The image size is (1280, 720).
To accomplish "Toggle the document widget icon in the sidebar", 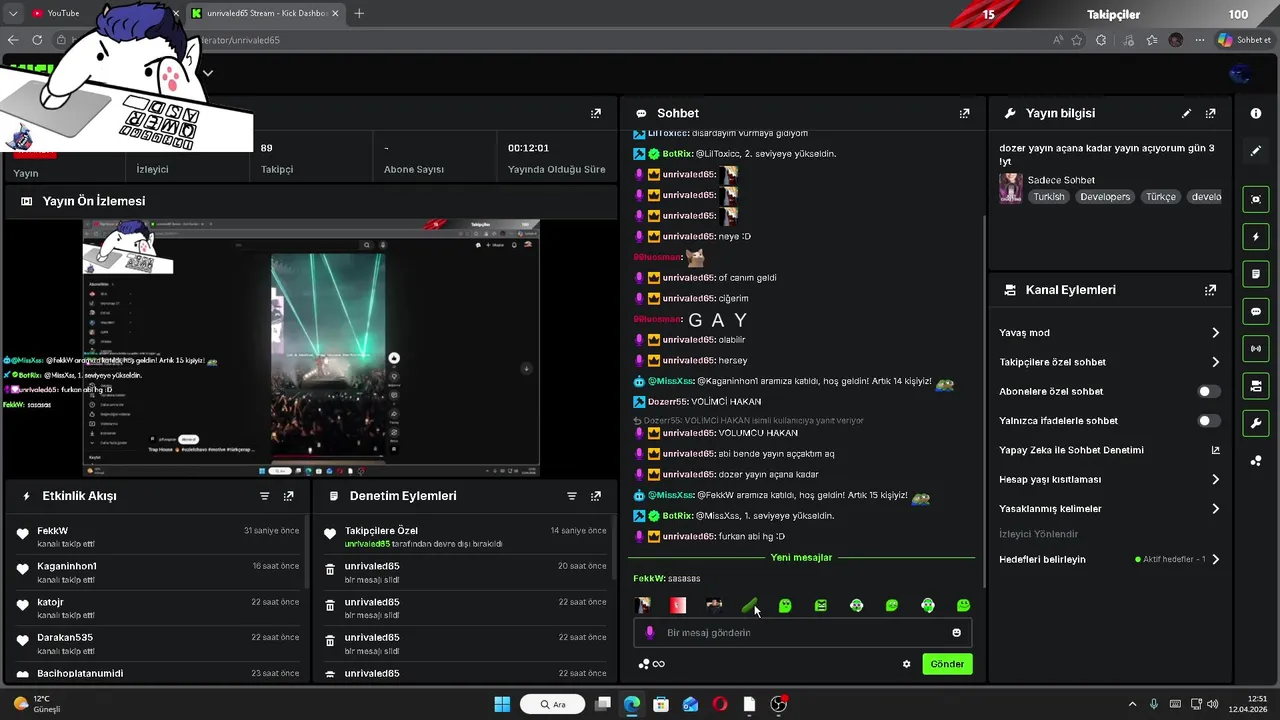I will coord(1256,274).
